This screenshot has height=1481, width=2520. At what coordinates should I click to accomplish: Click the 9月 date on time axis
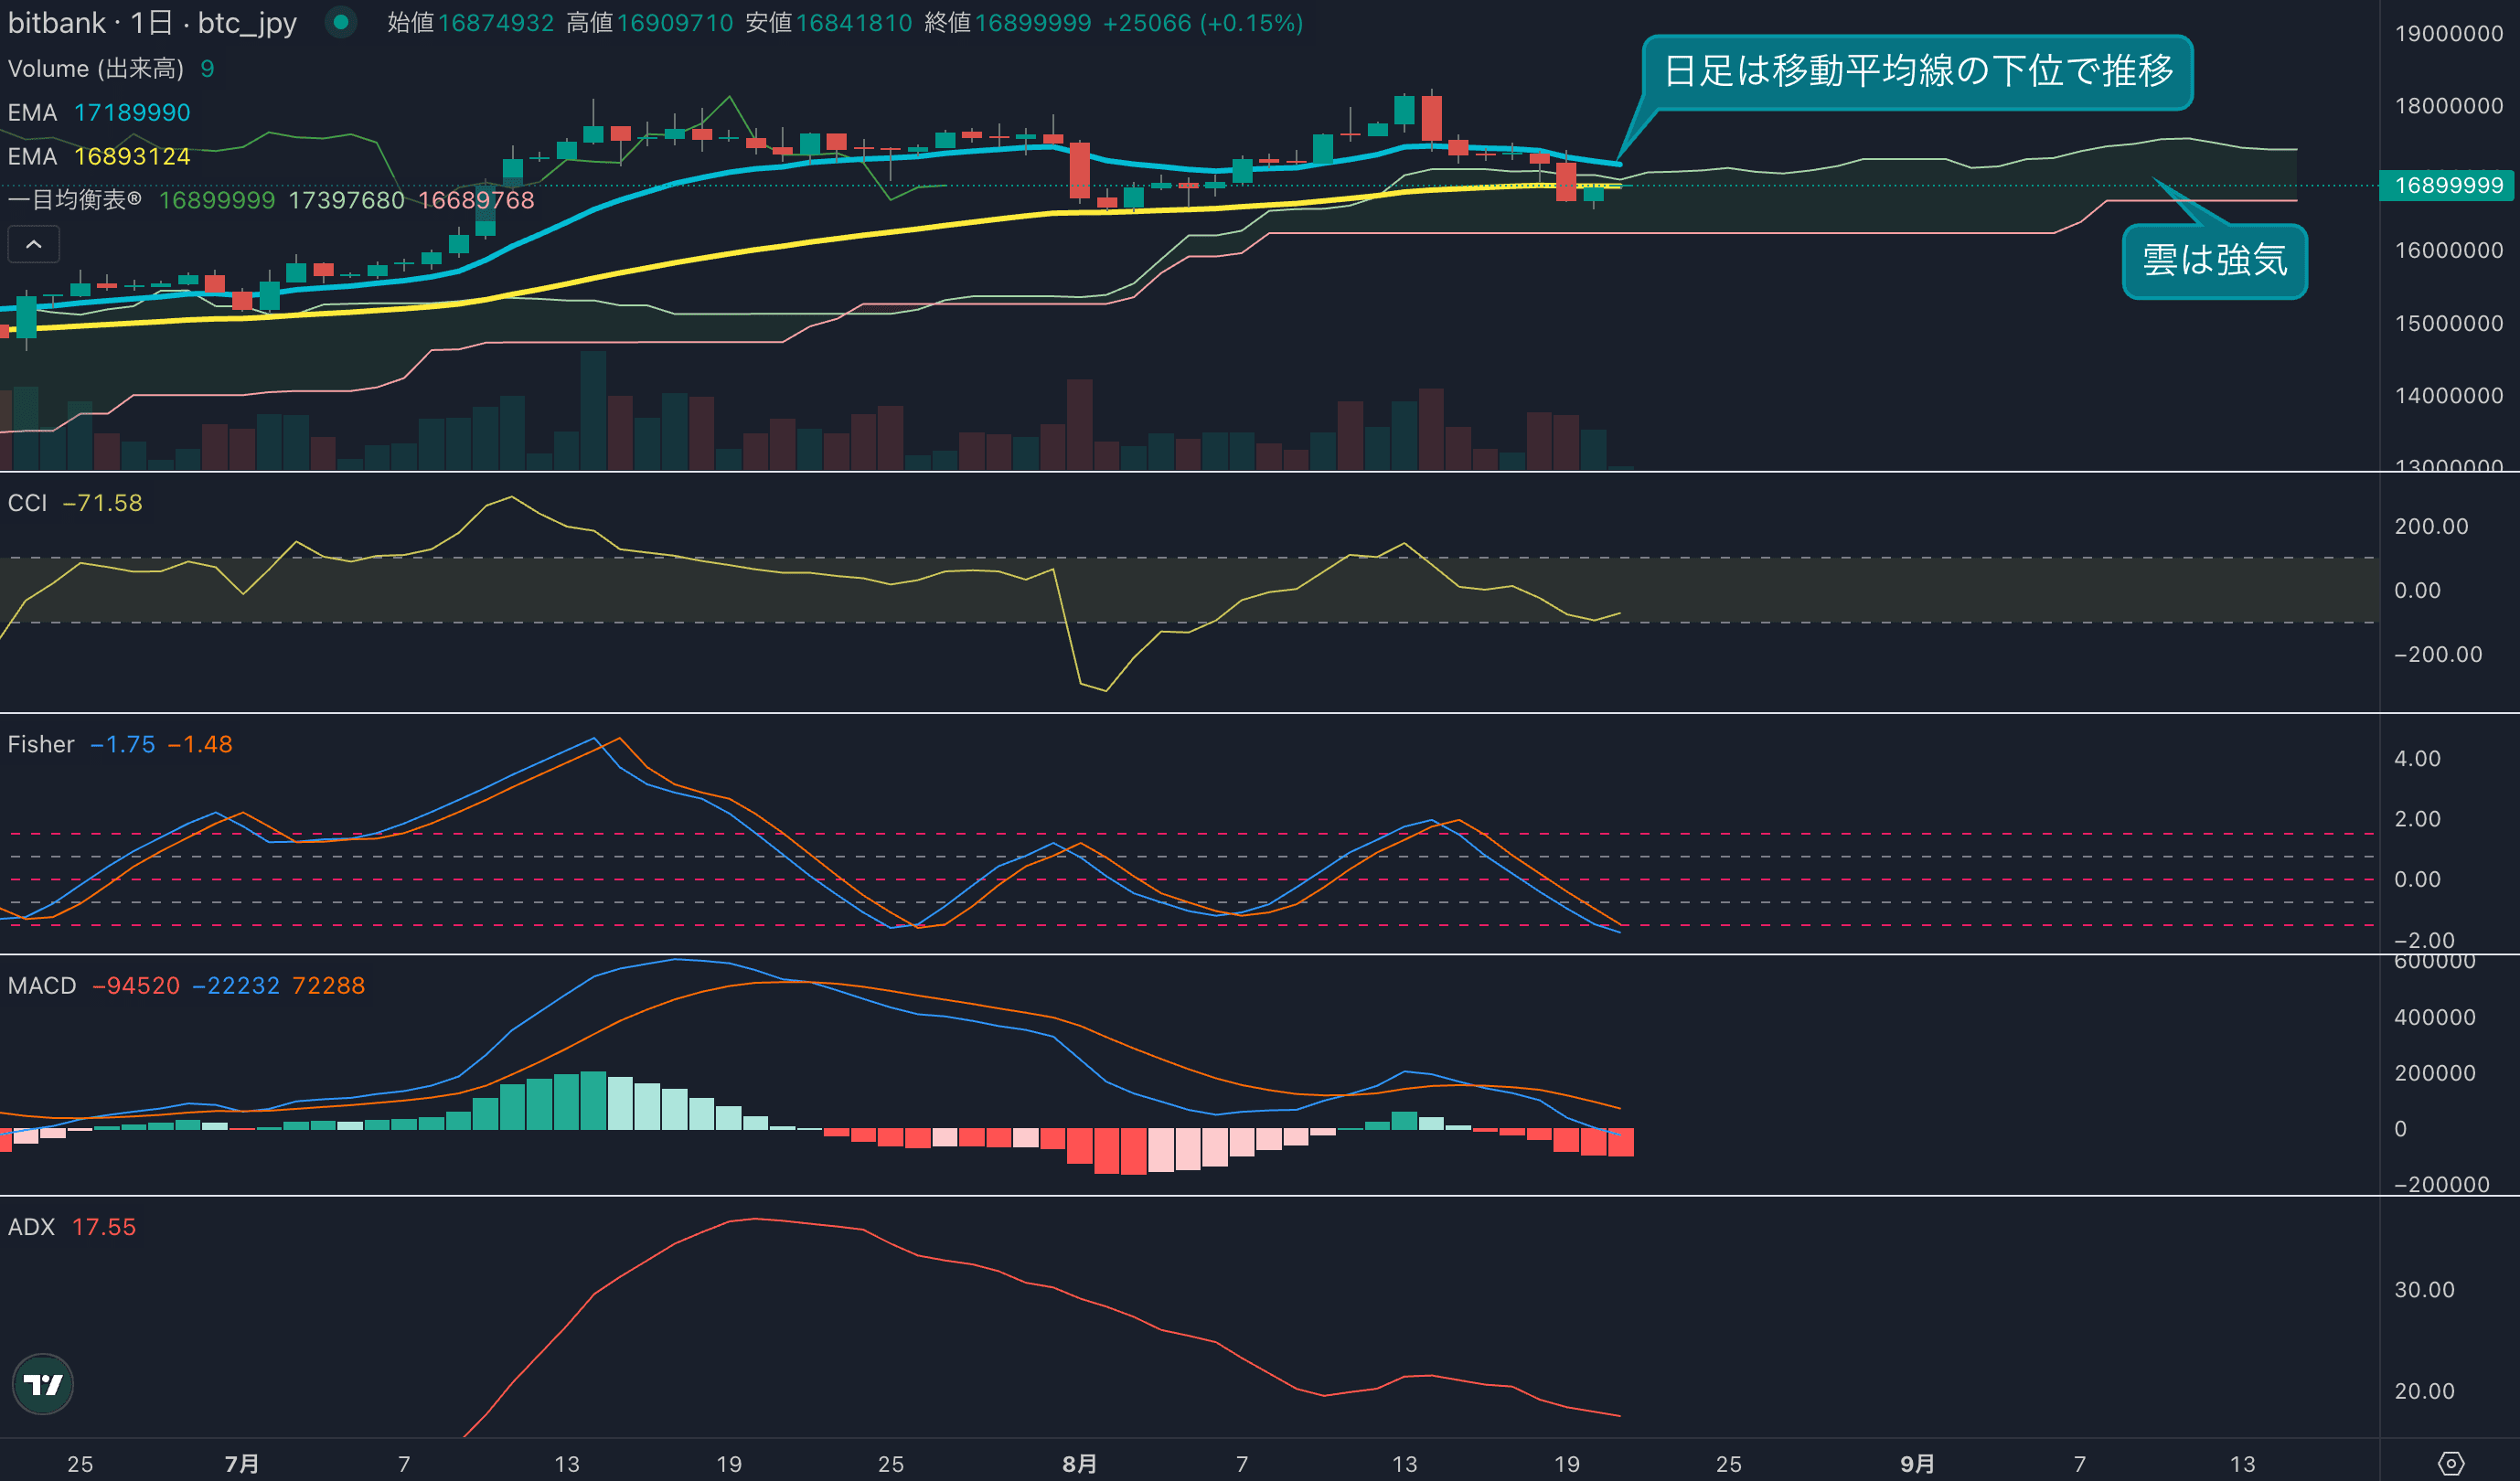[x=1917, y=1463]
